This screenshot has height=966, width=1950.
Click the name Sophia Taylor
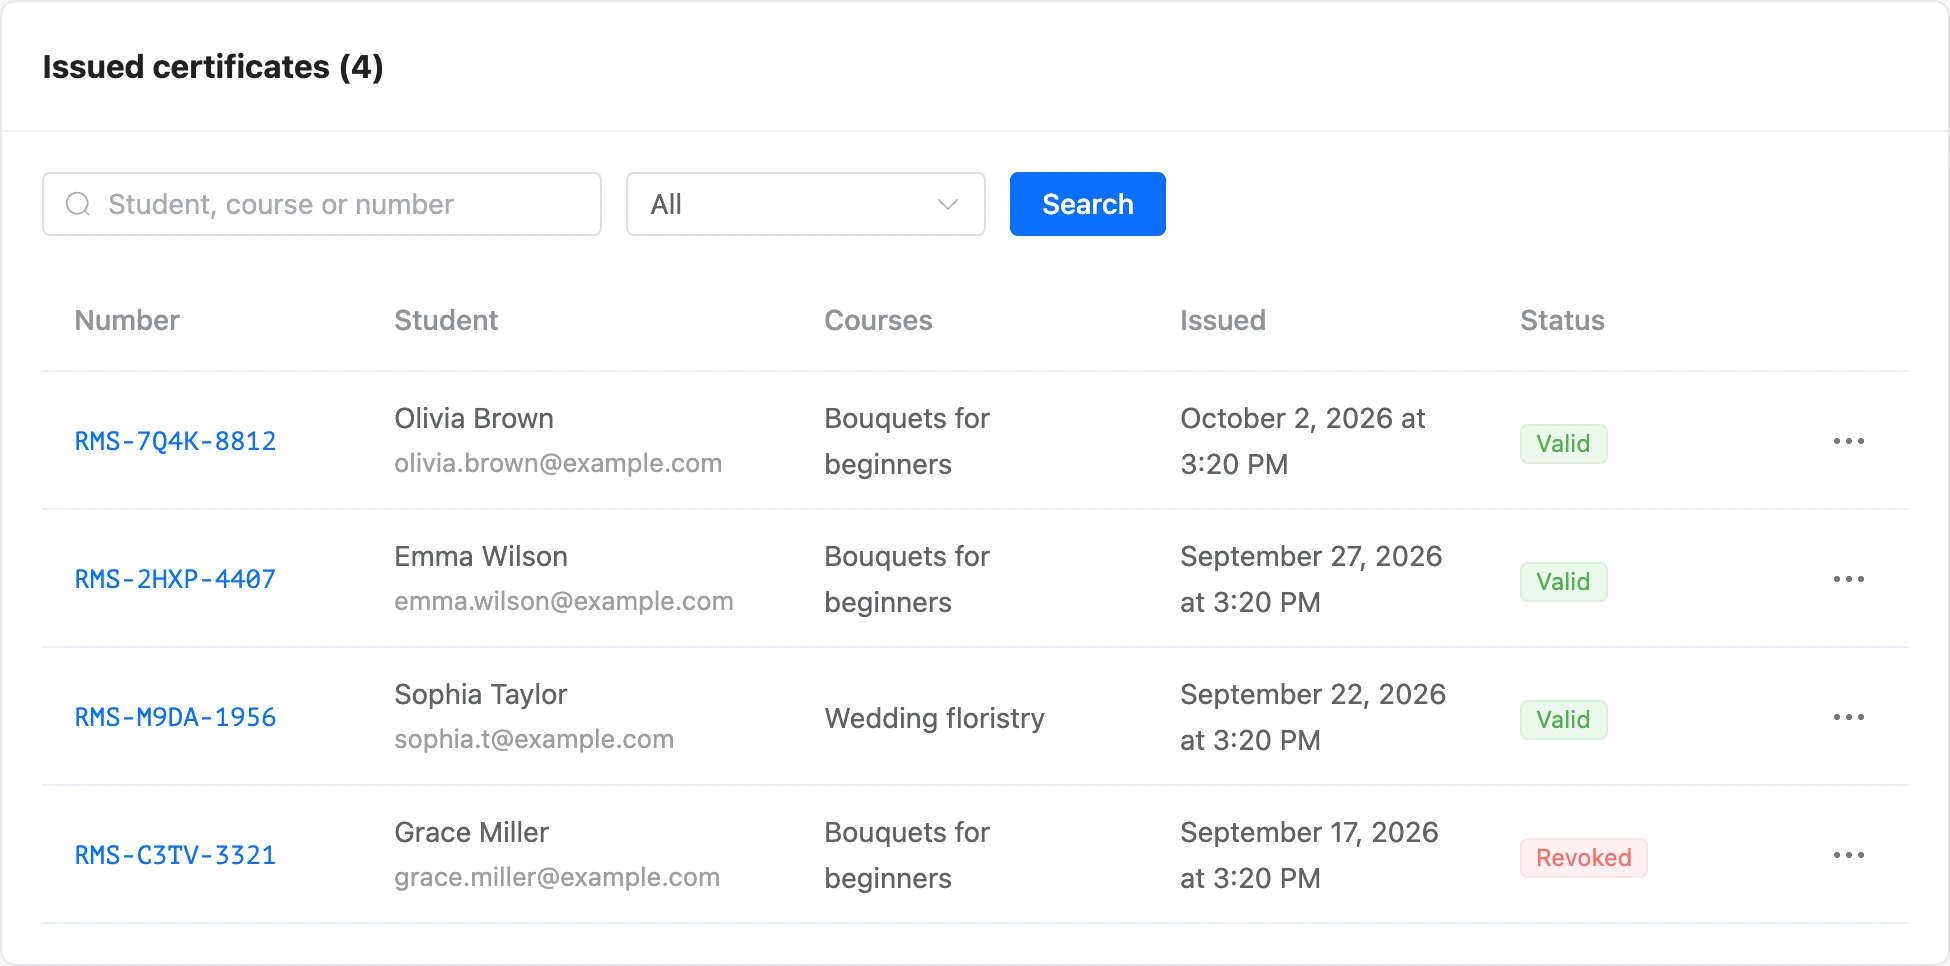pos(481,694)
